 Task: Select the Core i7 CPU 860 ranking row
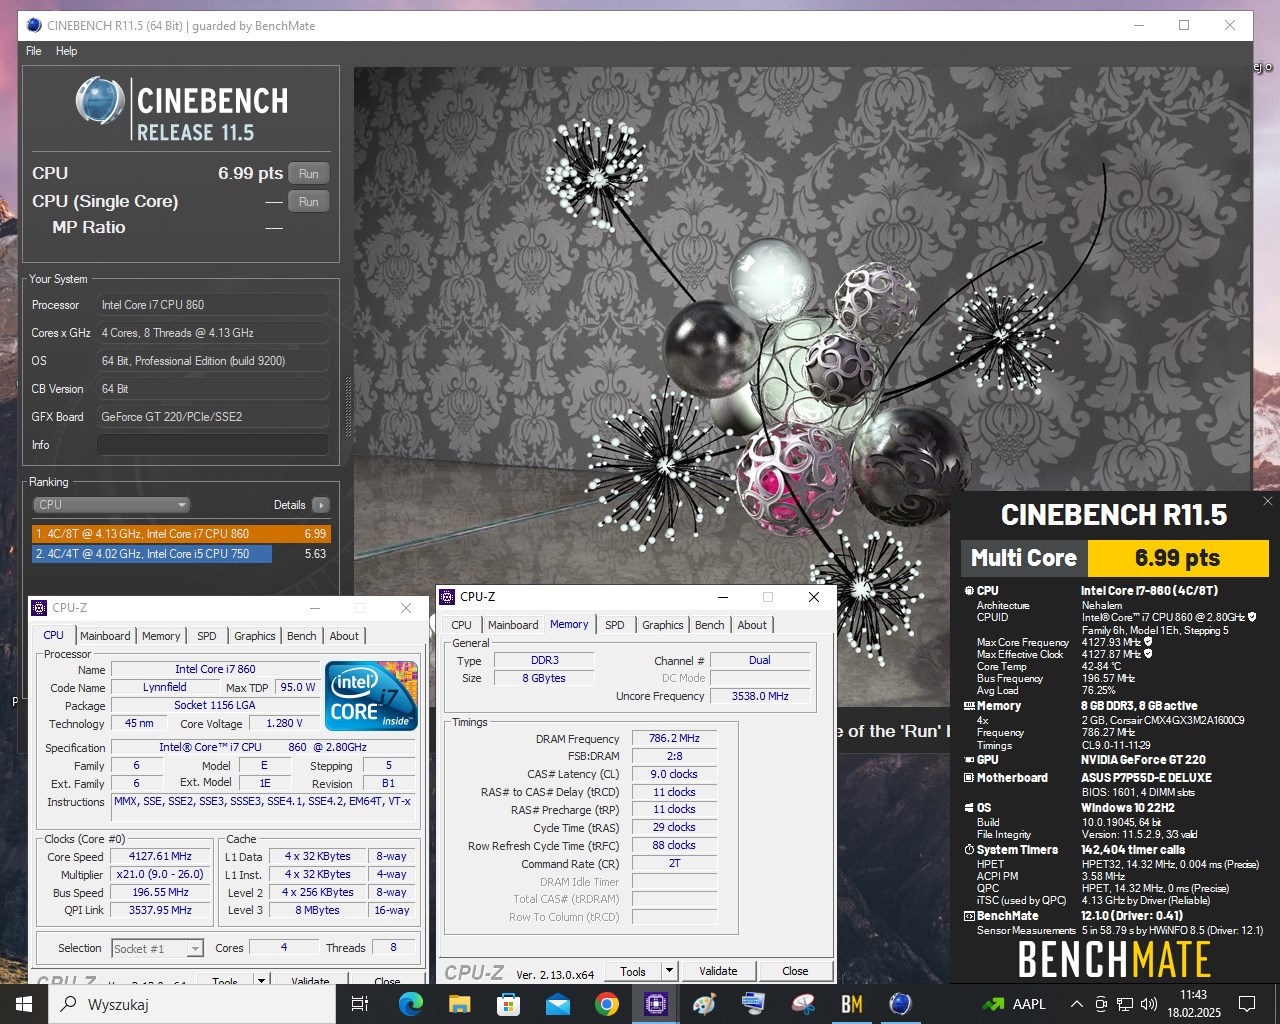pyautogui.click(x=180, y=534)
